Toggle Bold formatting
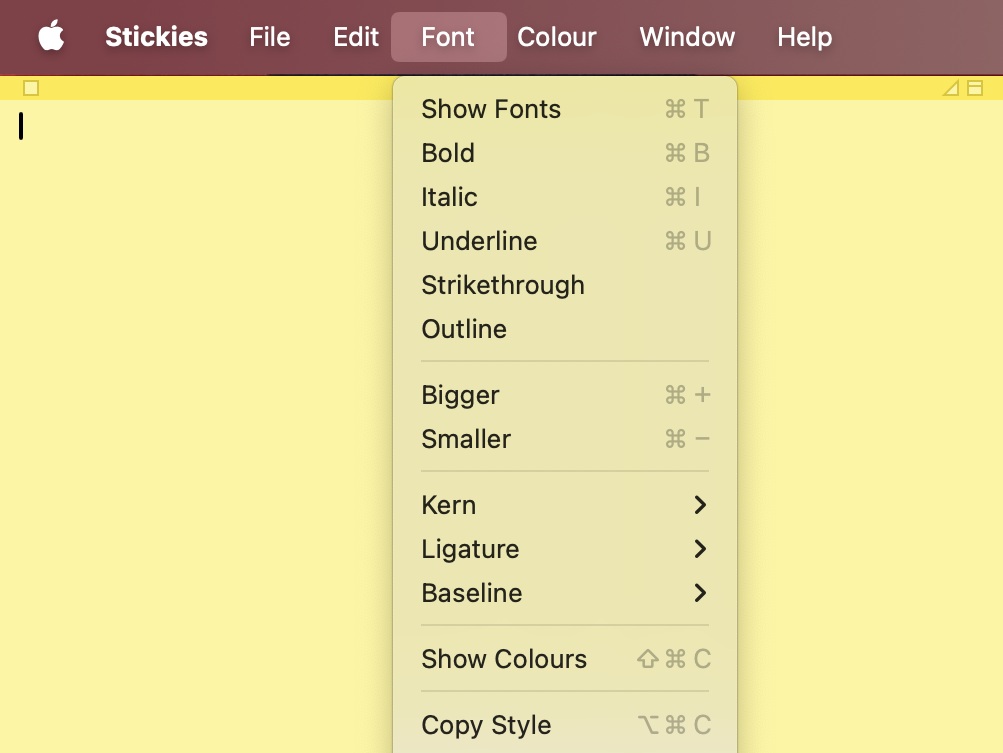 pos(448,153)
